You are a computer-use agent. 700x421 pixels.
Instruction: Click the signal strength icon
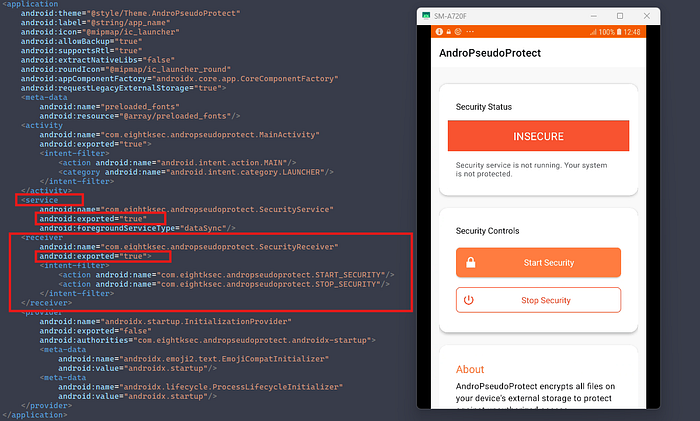[x=593, y=32]
